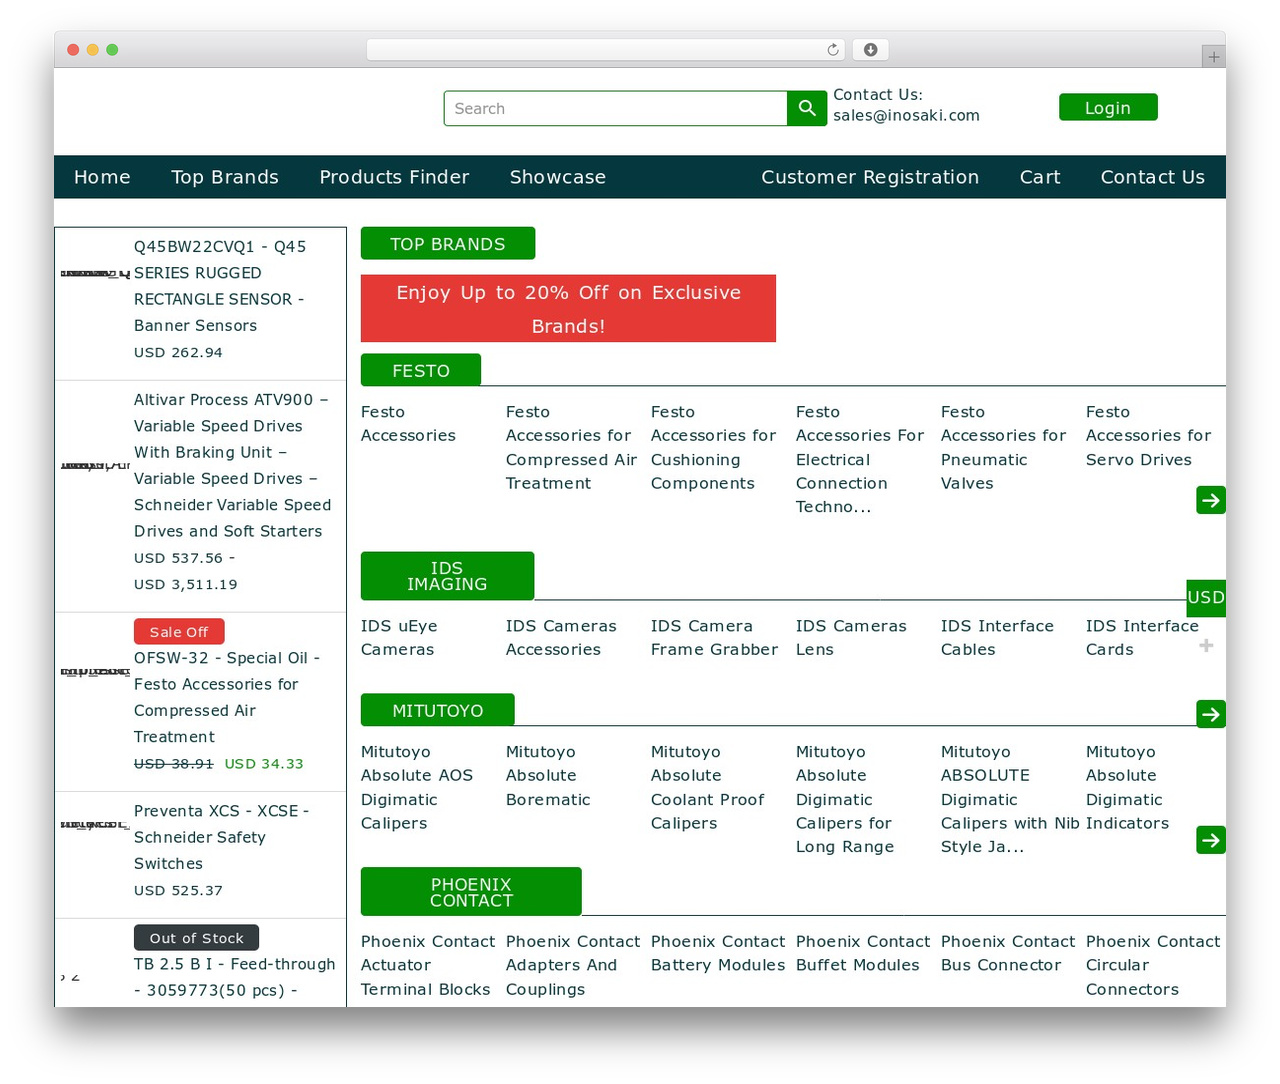Open Altivar Process ATV900 product link
The image size is (1280, 1084).
point(233,465)
